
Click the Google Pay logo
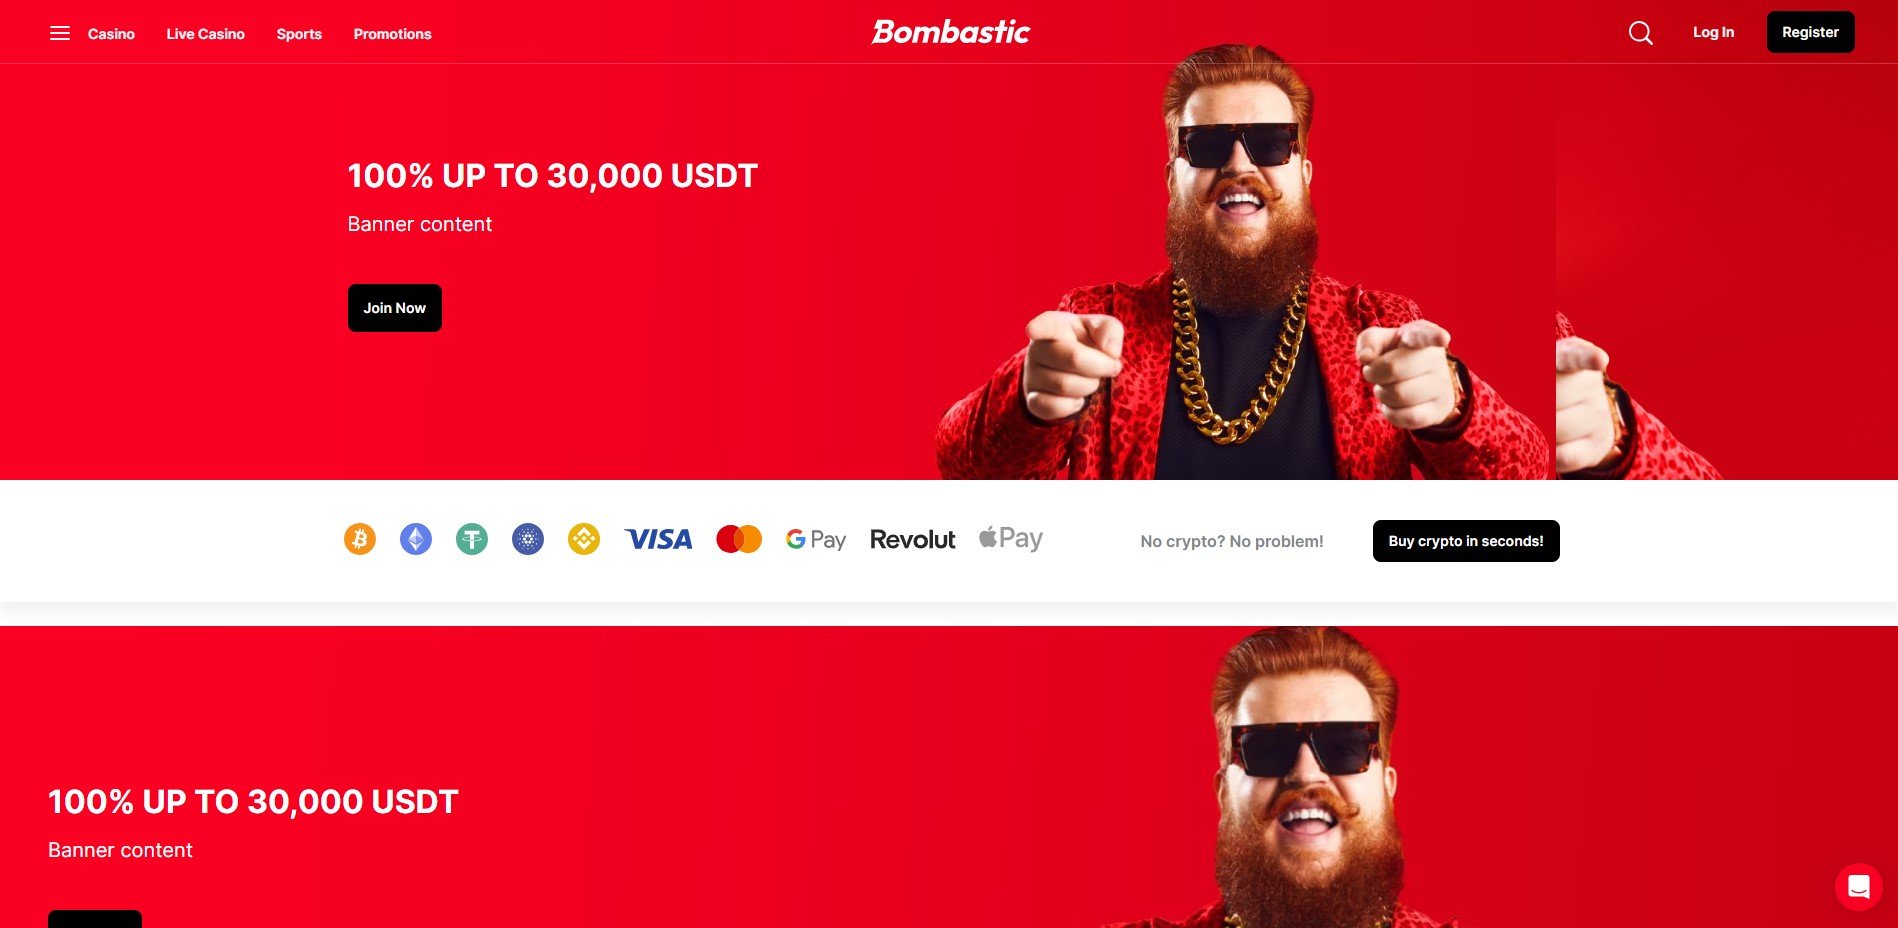pos(816,540)
